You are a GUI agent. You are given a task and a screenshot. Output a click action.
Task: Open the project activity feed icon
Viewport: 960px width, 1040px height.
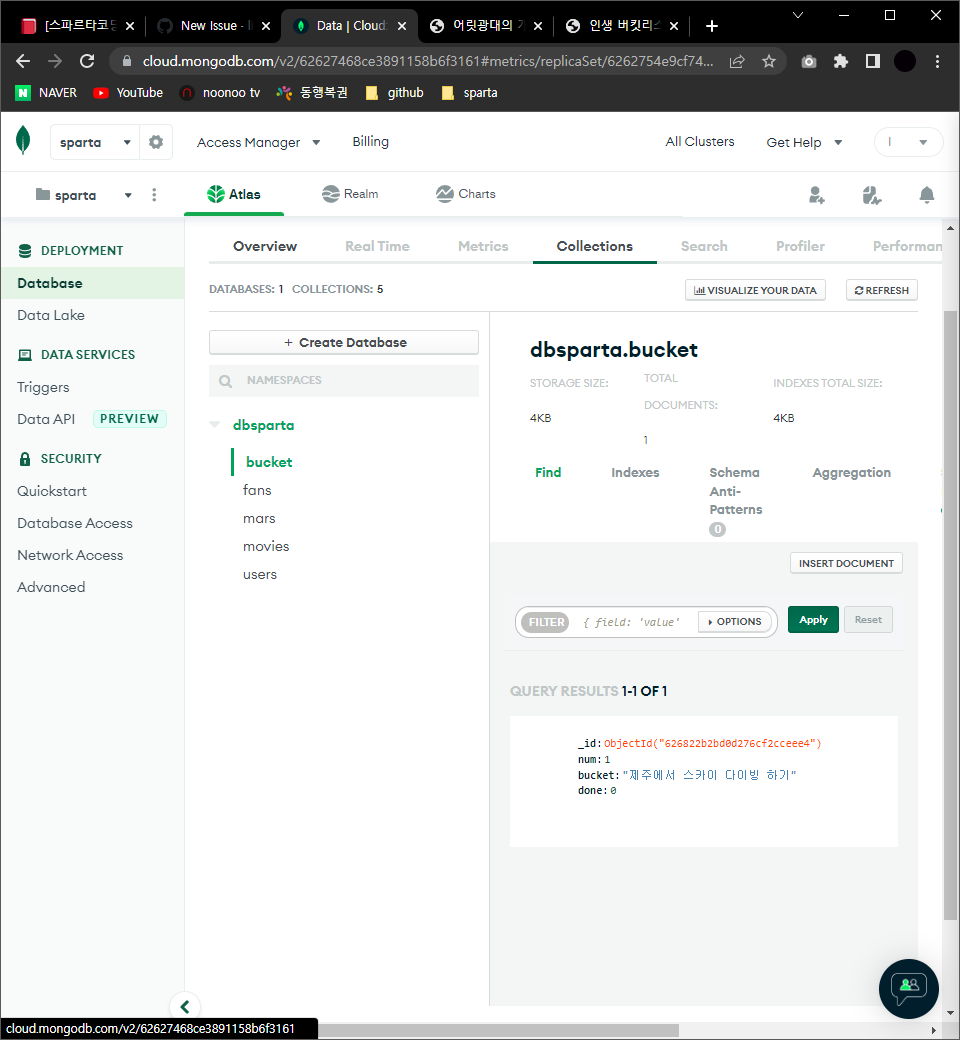point(872,194)
